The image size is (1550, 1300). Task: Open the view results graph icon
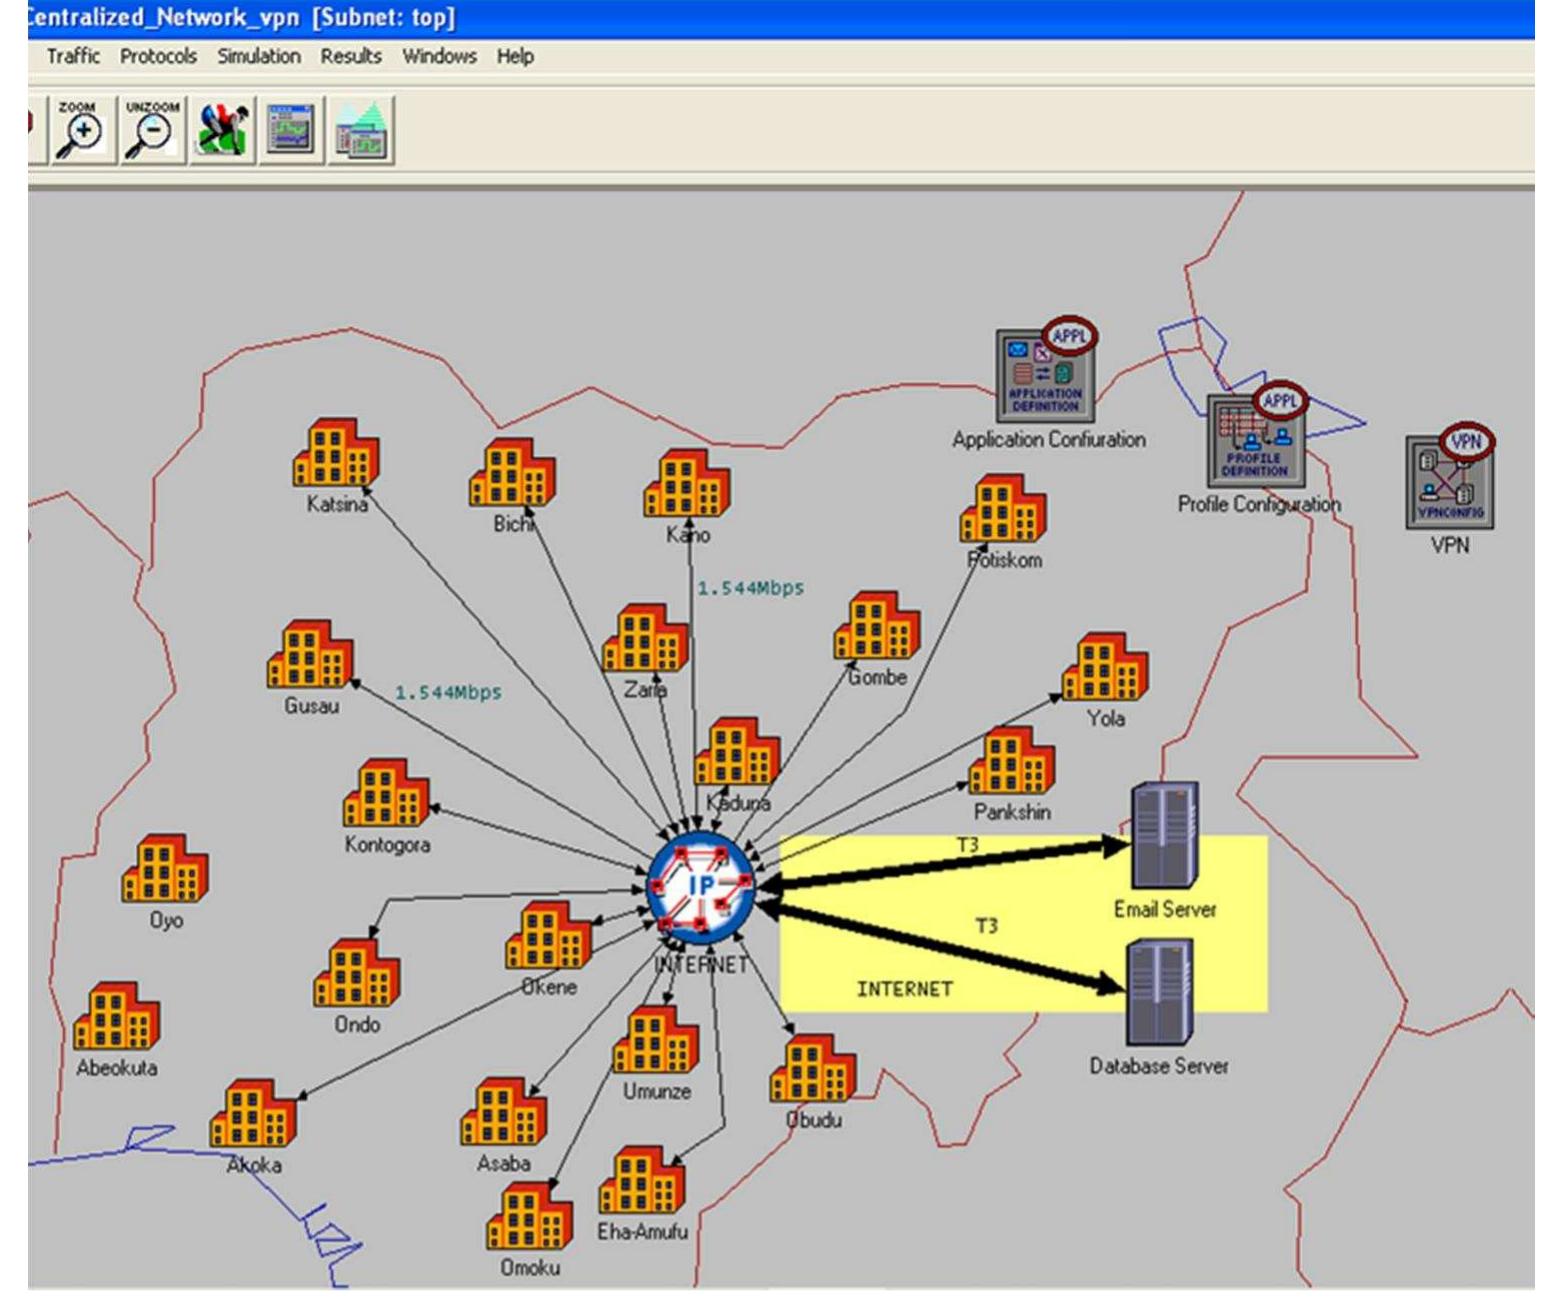pos(291,130)
